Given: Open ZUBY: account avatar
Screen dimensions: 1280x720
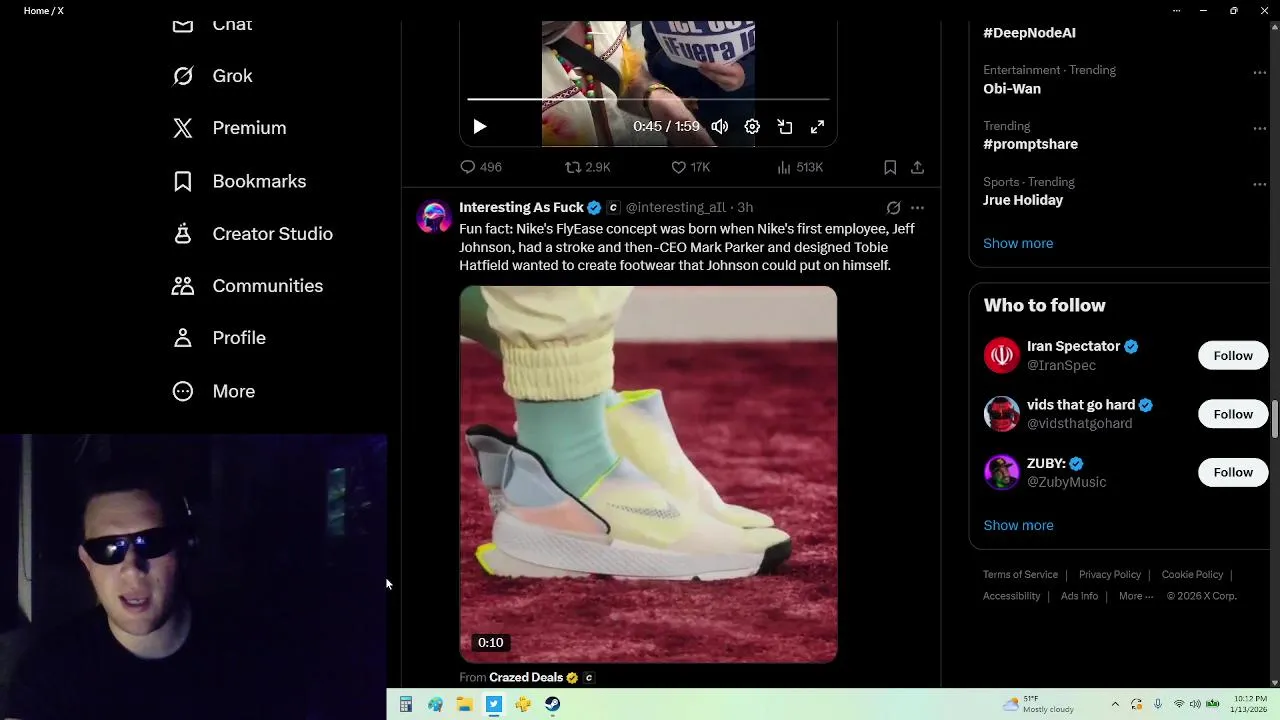Looking at the screenshot, I should [1001, 472].
